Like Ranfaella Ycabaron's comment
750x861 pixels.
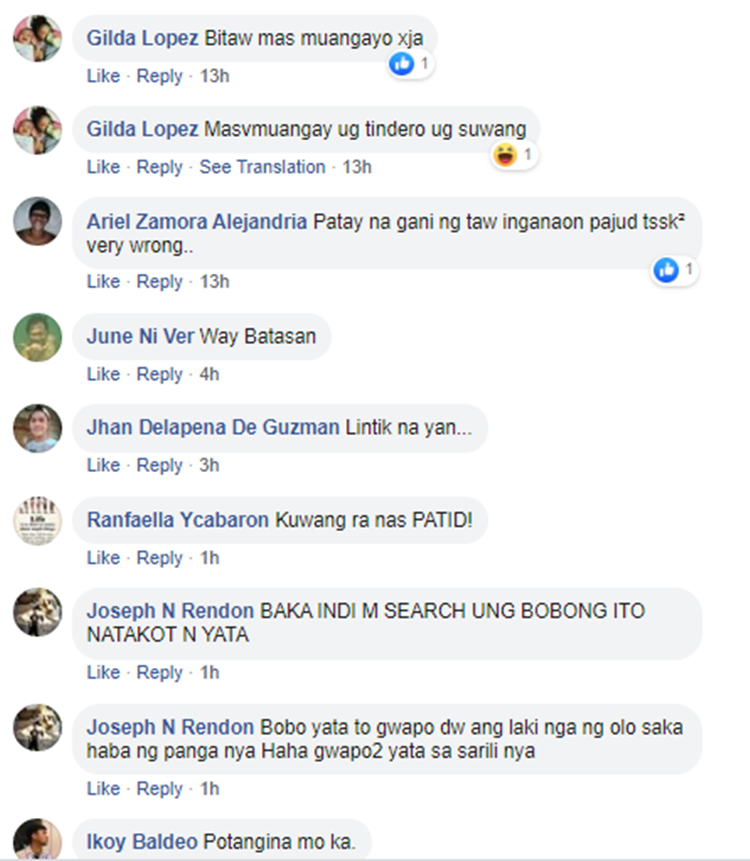coord(103,557)
